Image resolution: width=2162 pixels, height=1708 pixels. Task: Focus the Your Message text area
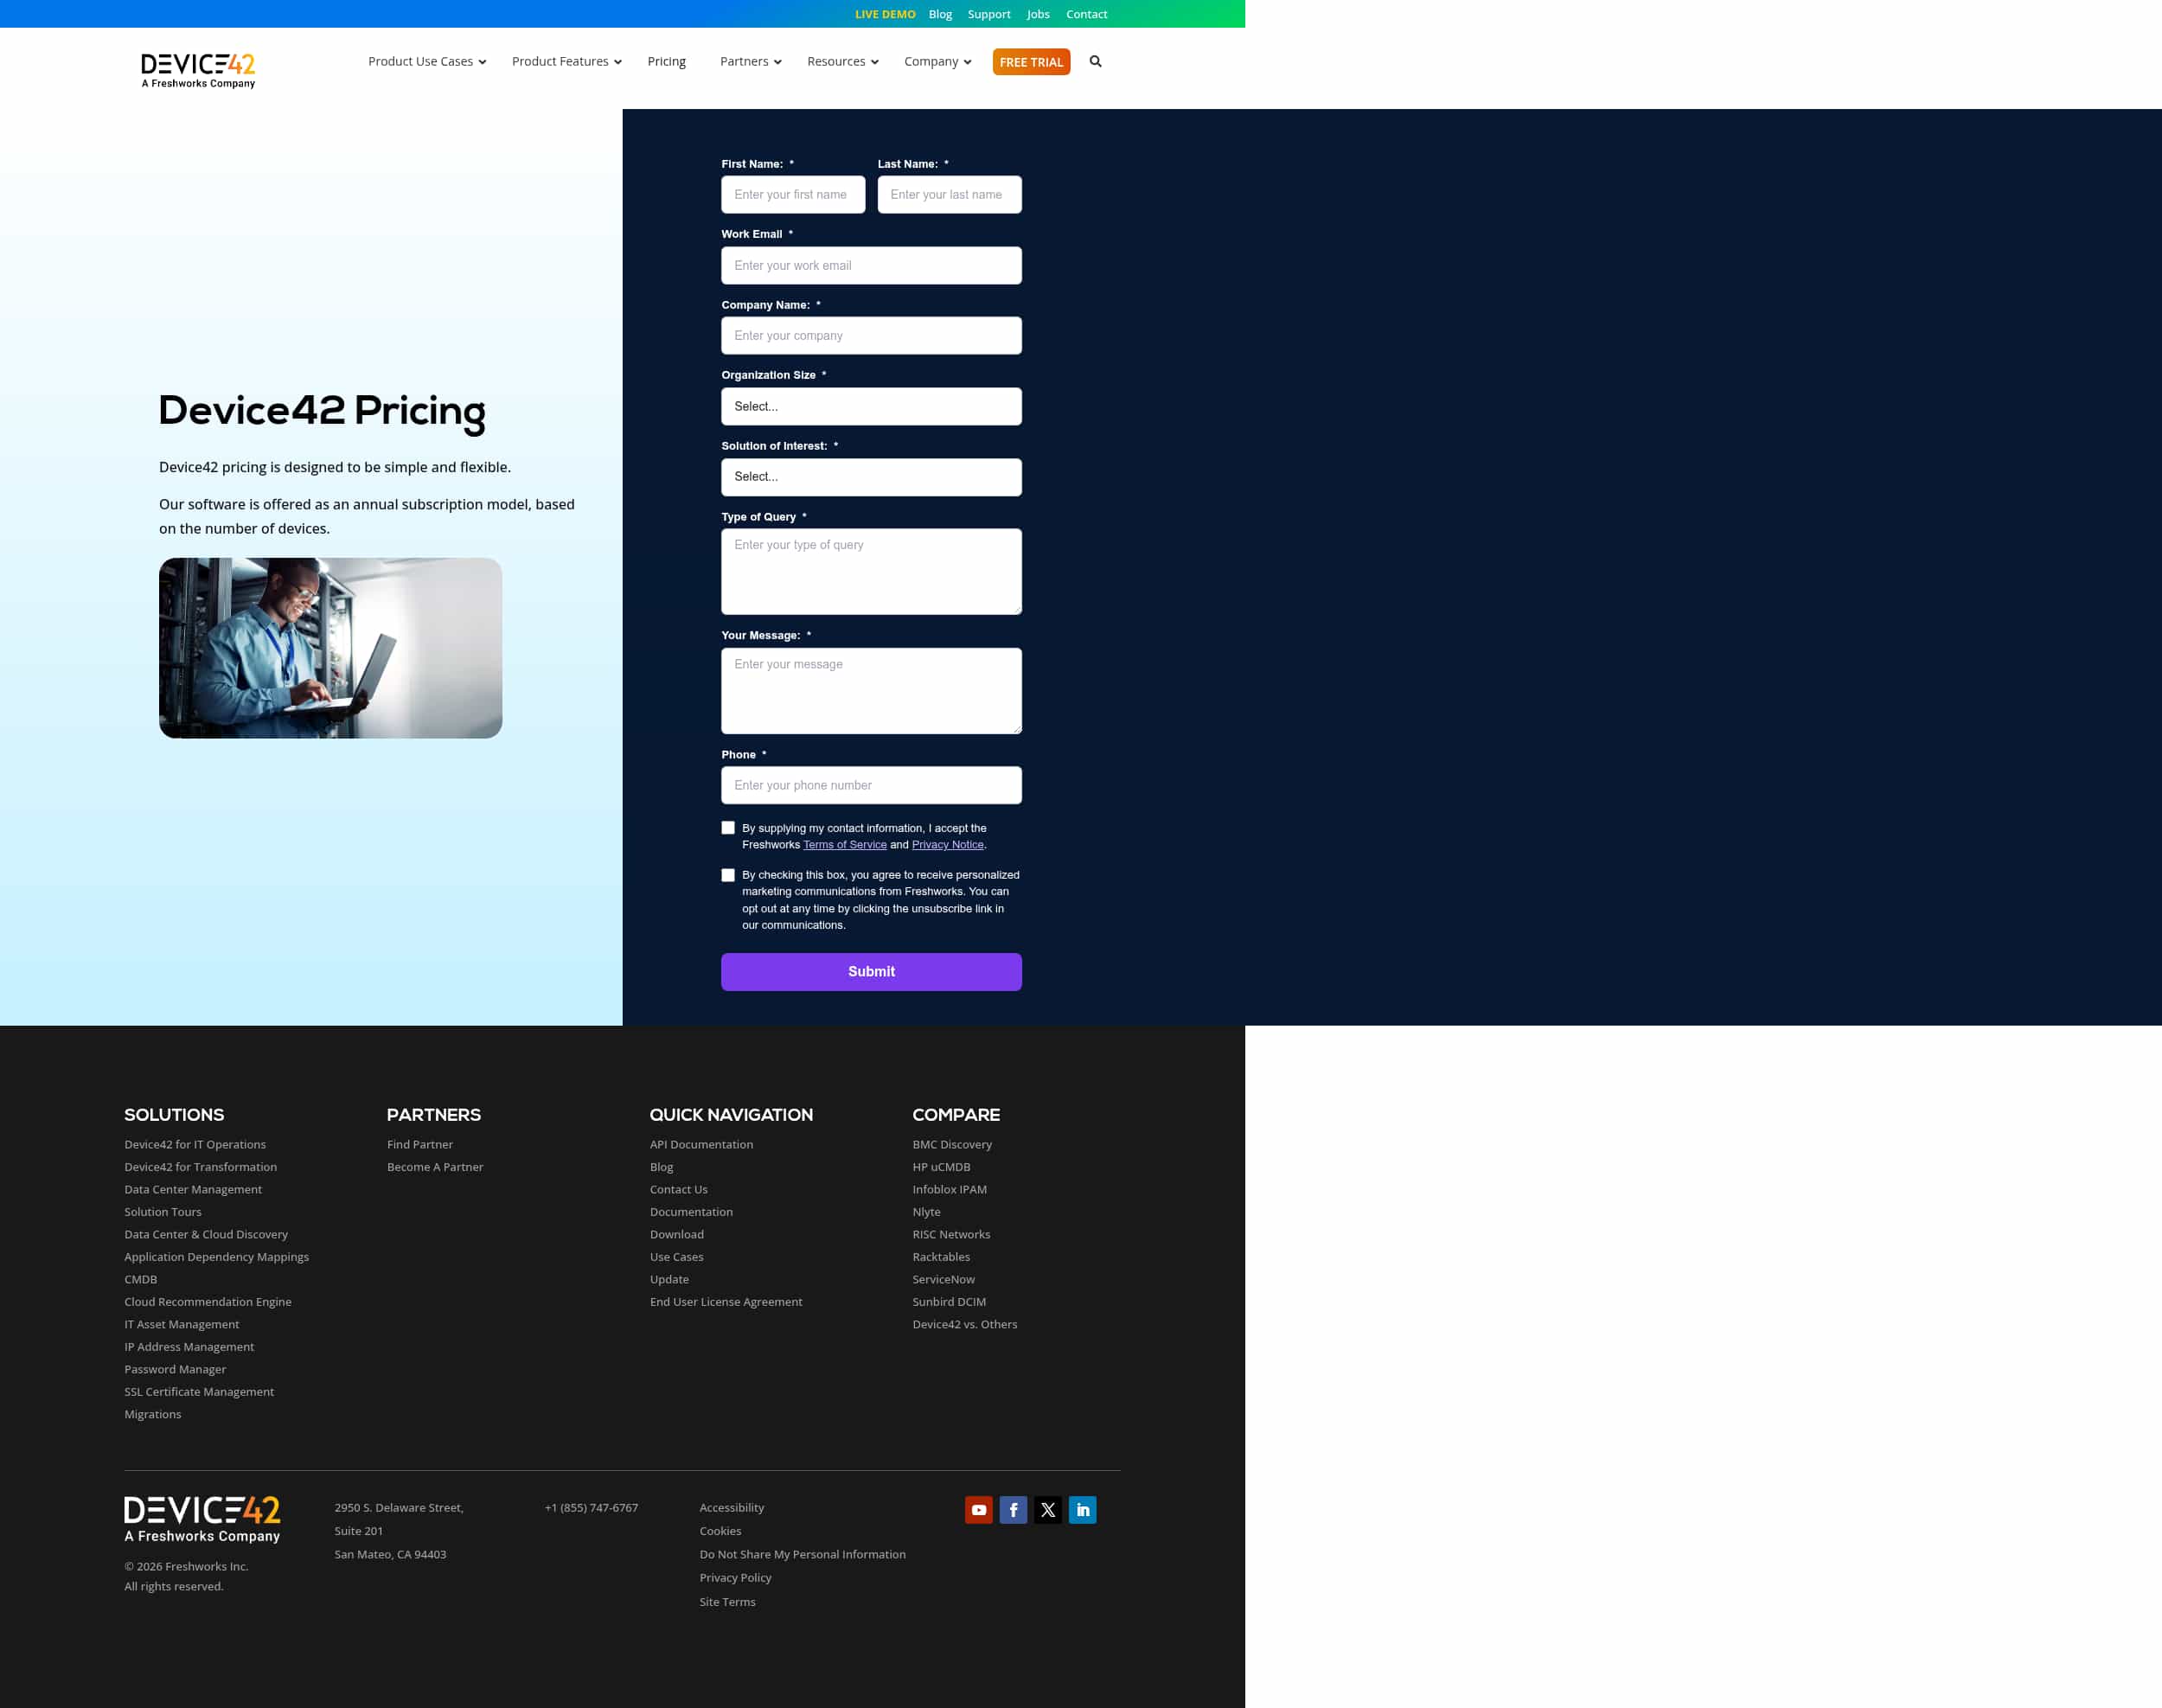pyautogui.click(x=871, y=691)
